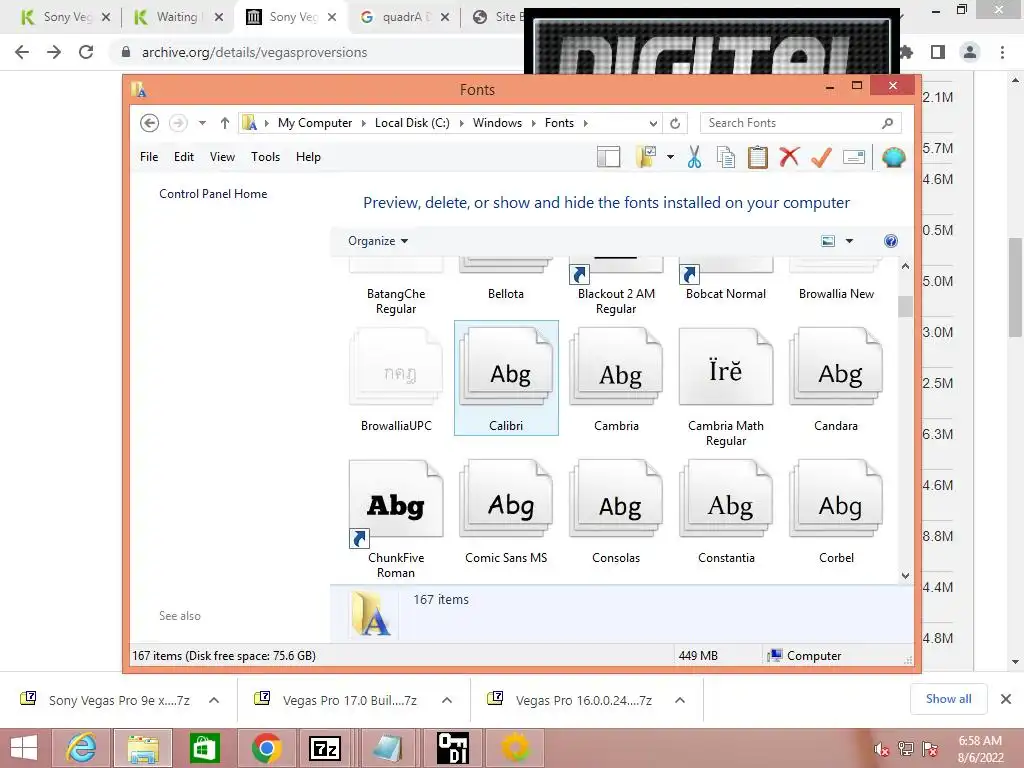The image size is (1024, 768).
Task: Click the Browallia New font label
Action: (836, 294)
